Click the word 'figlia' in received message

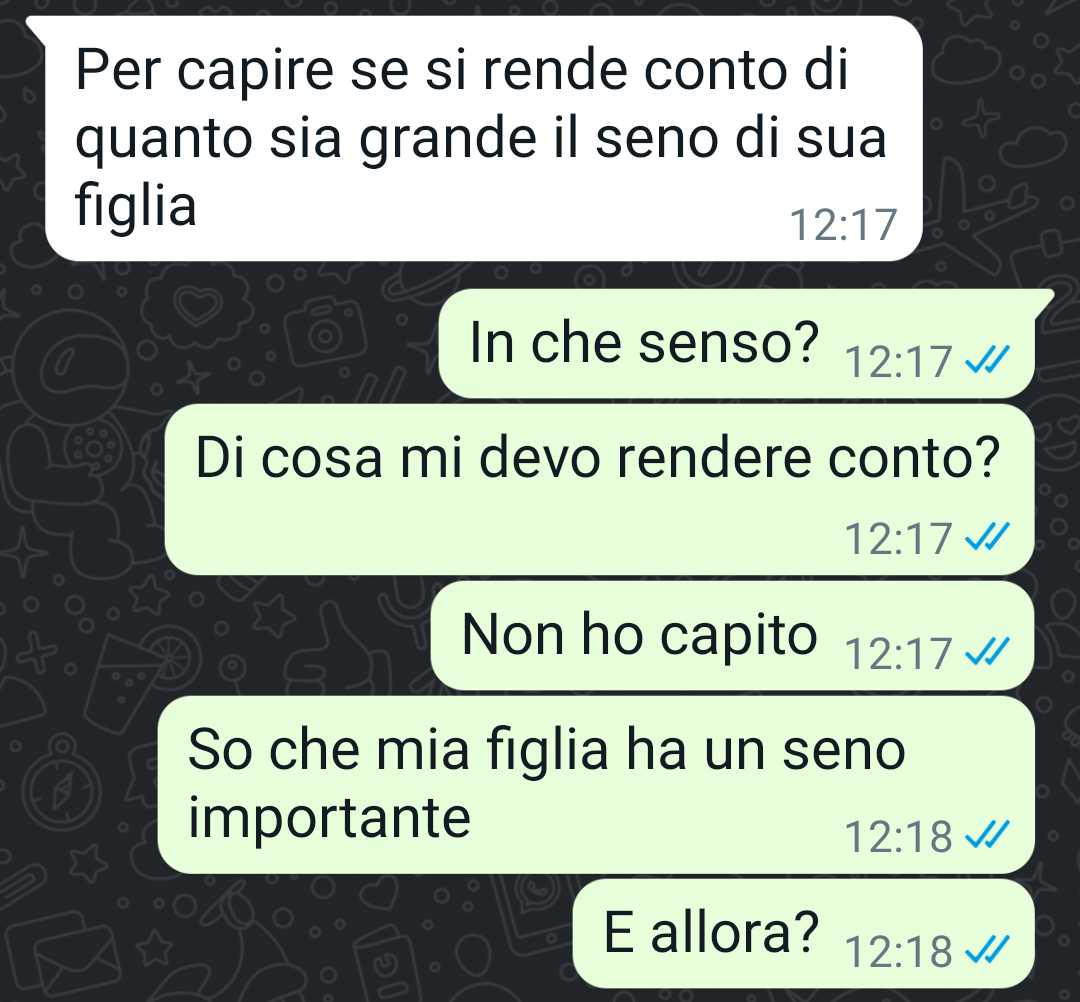[x=136, y=207]
